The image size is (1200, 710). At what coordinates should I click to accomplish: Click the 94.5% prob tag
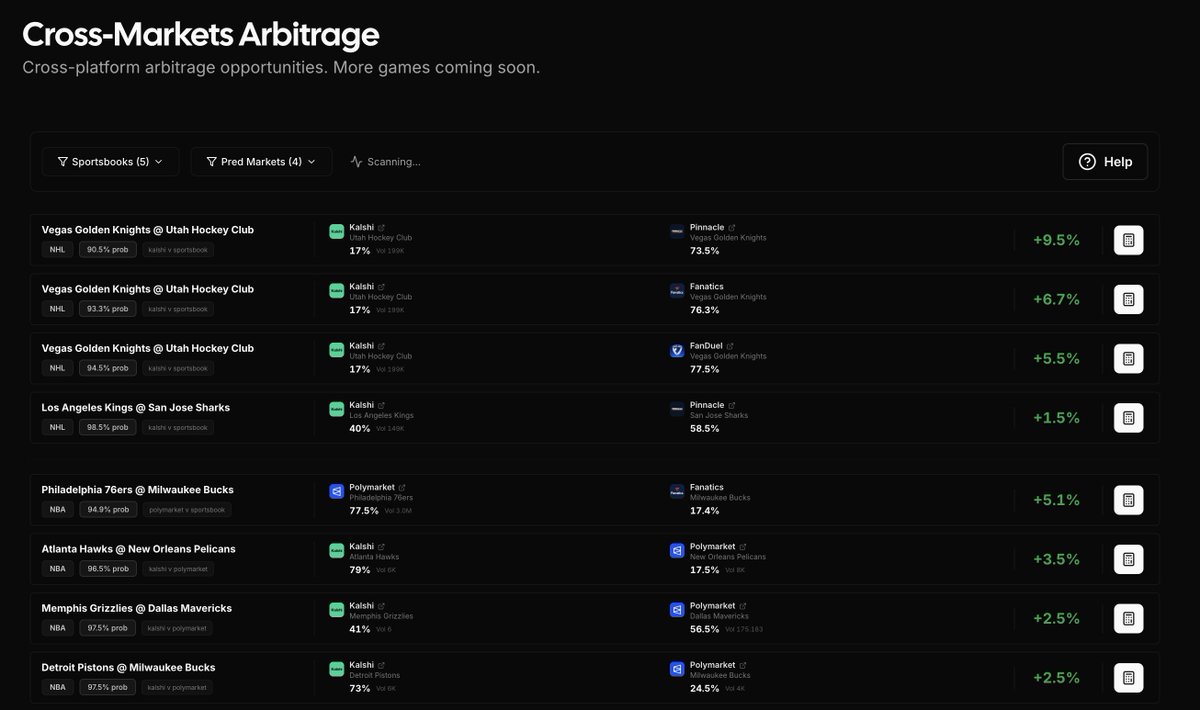108,368
